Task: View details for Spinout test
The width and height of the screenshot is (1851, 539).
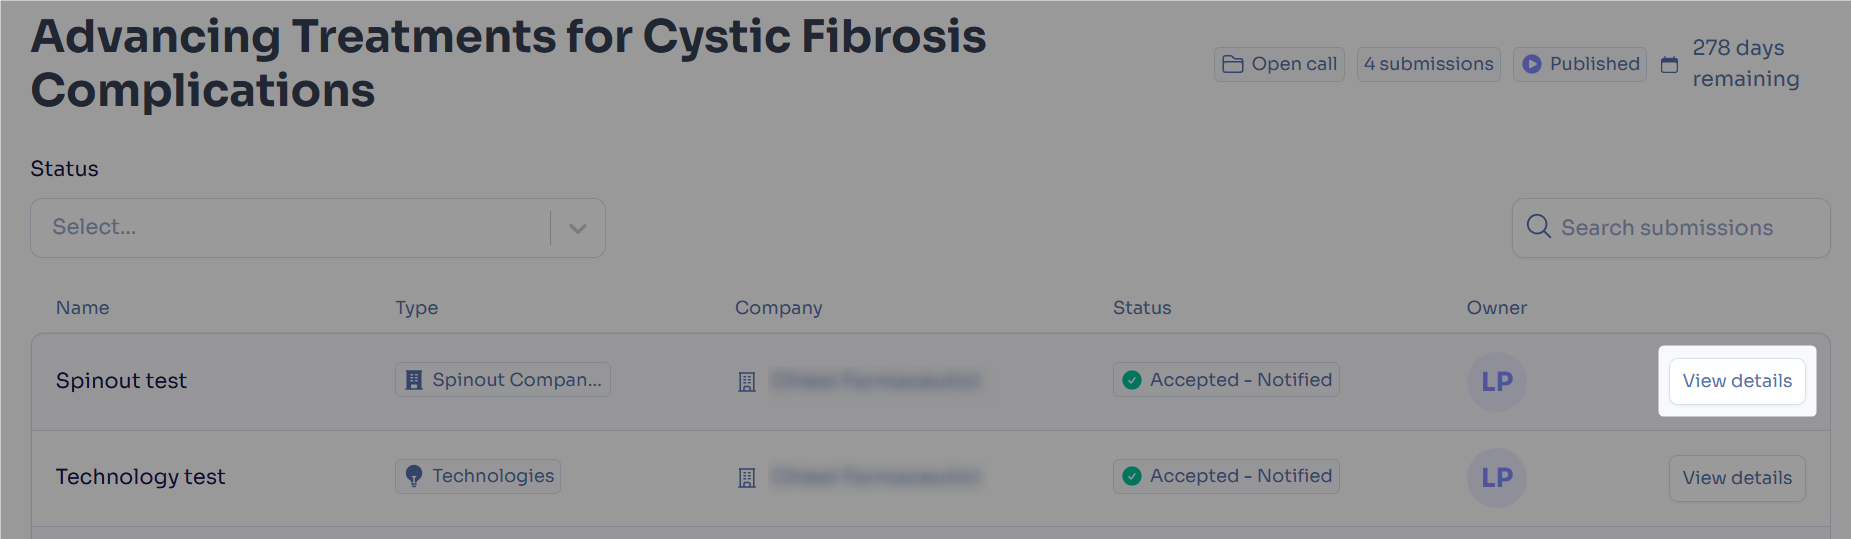Action: [x=1737, y=381]
